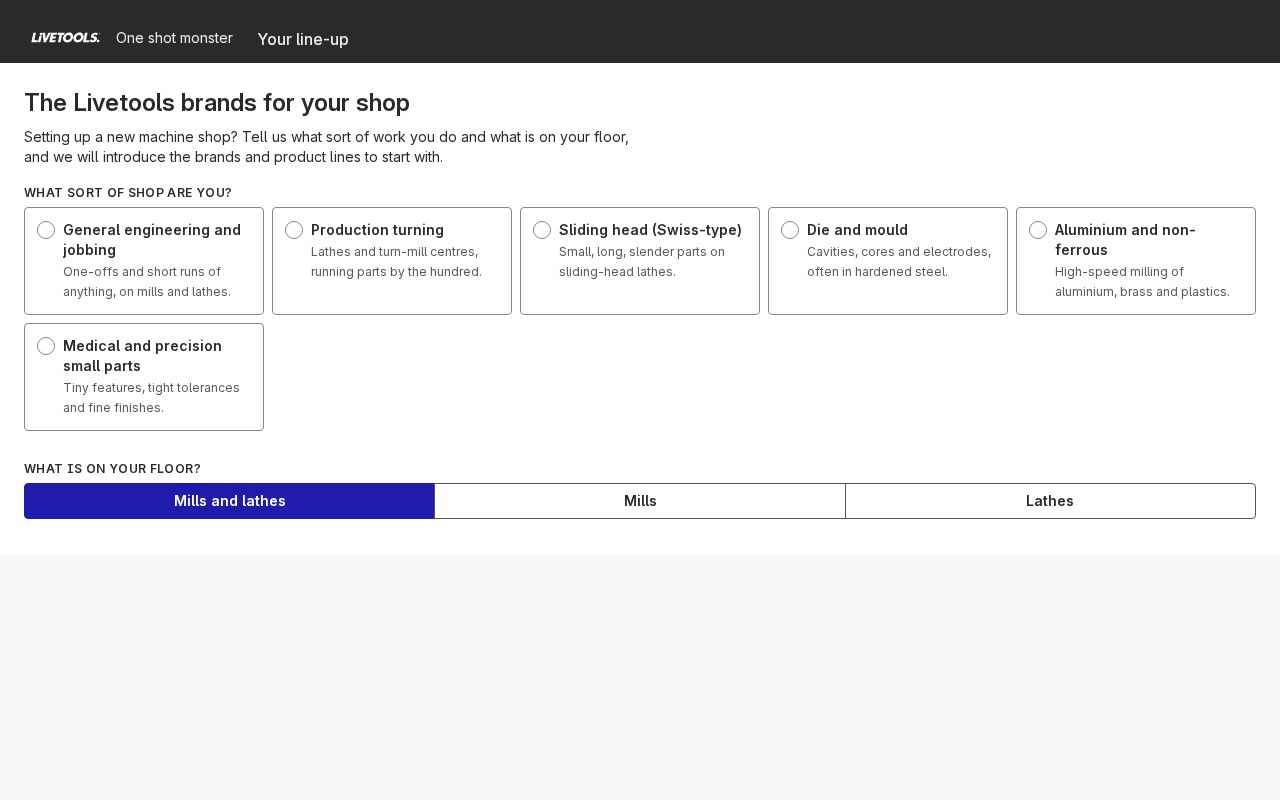Click 'WHAT IS ON YOUR FLOOR?' label
The height and width of the screenshot is (800, 1280).
[112, 469]
